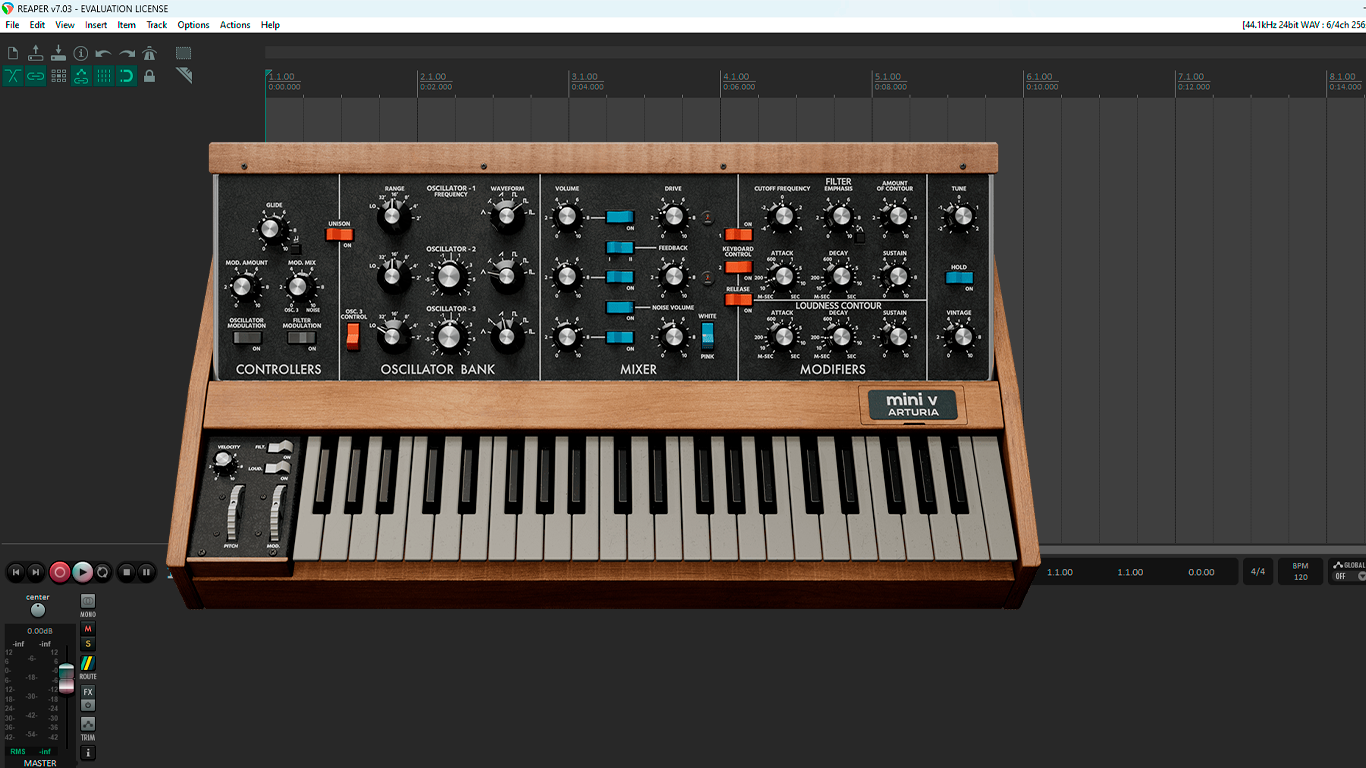Image resolution: width=1366 pixels, height=768 pixels.
Task: Toggle the auto-crossfade icon
Action: (x=13, y=76)
